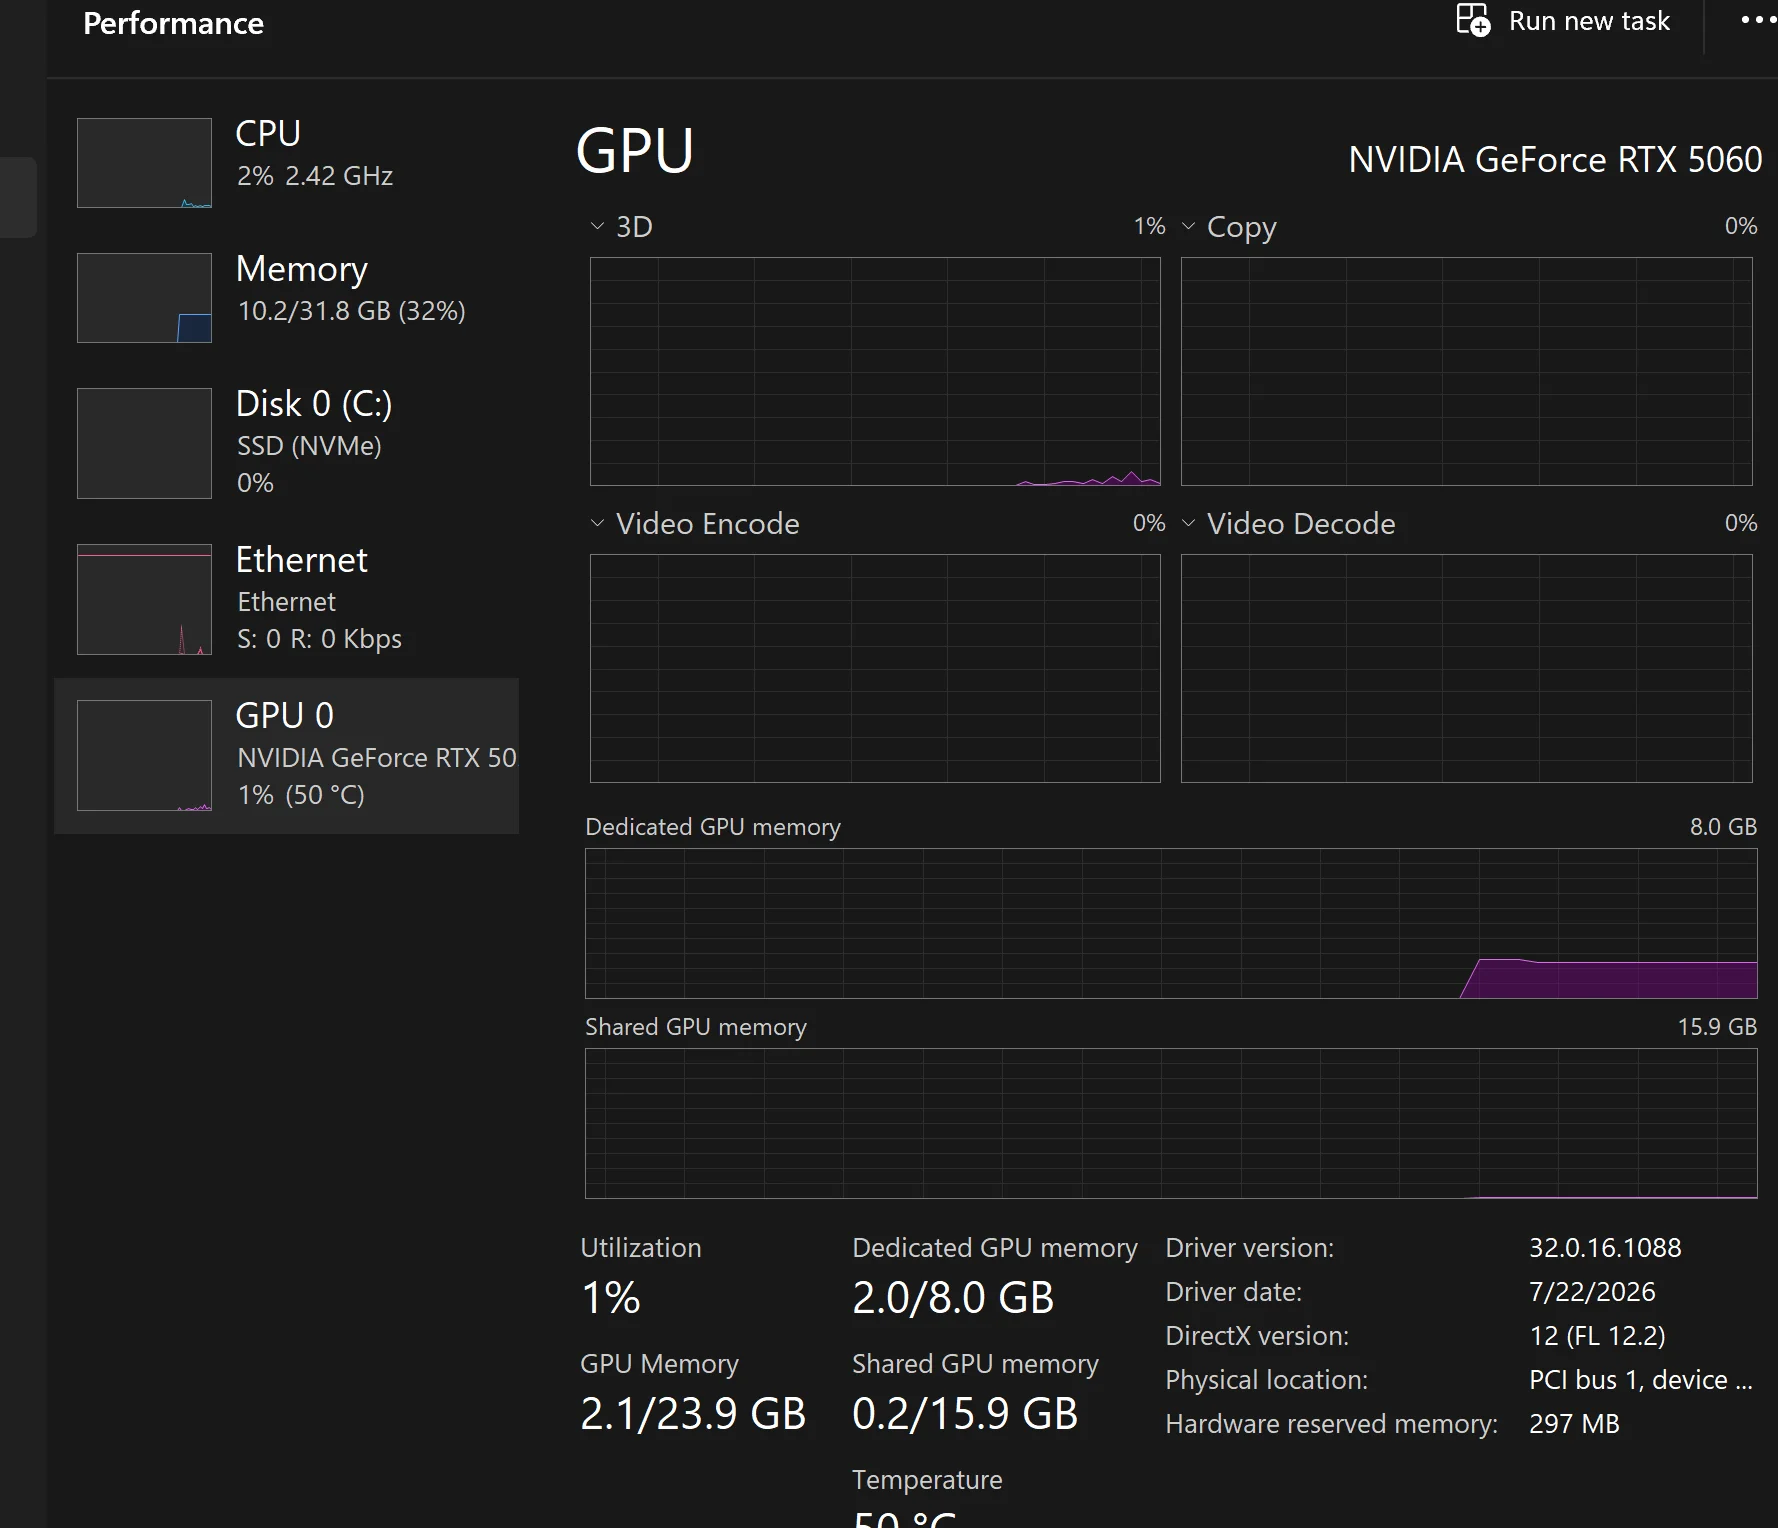This screenshot has height=1528, width=1778.
Task: Click the 0.2/15.9 GB shared memory value
Action: pyautogui.click(x=965, y=1414)
